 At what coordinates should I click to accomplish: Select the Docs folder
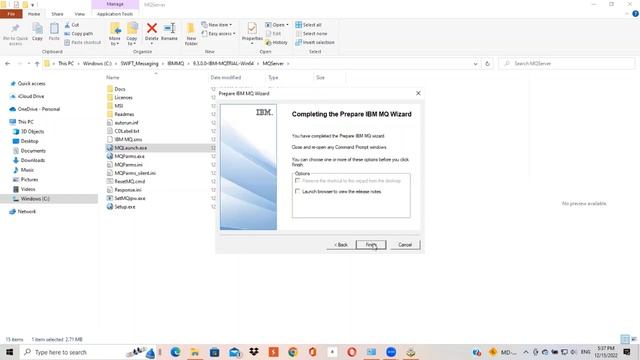(x=120, y=89)
